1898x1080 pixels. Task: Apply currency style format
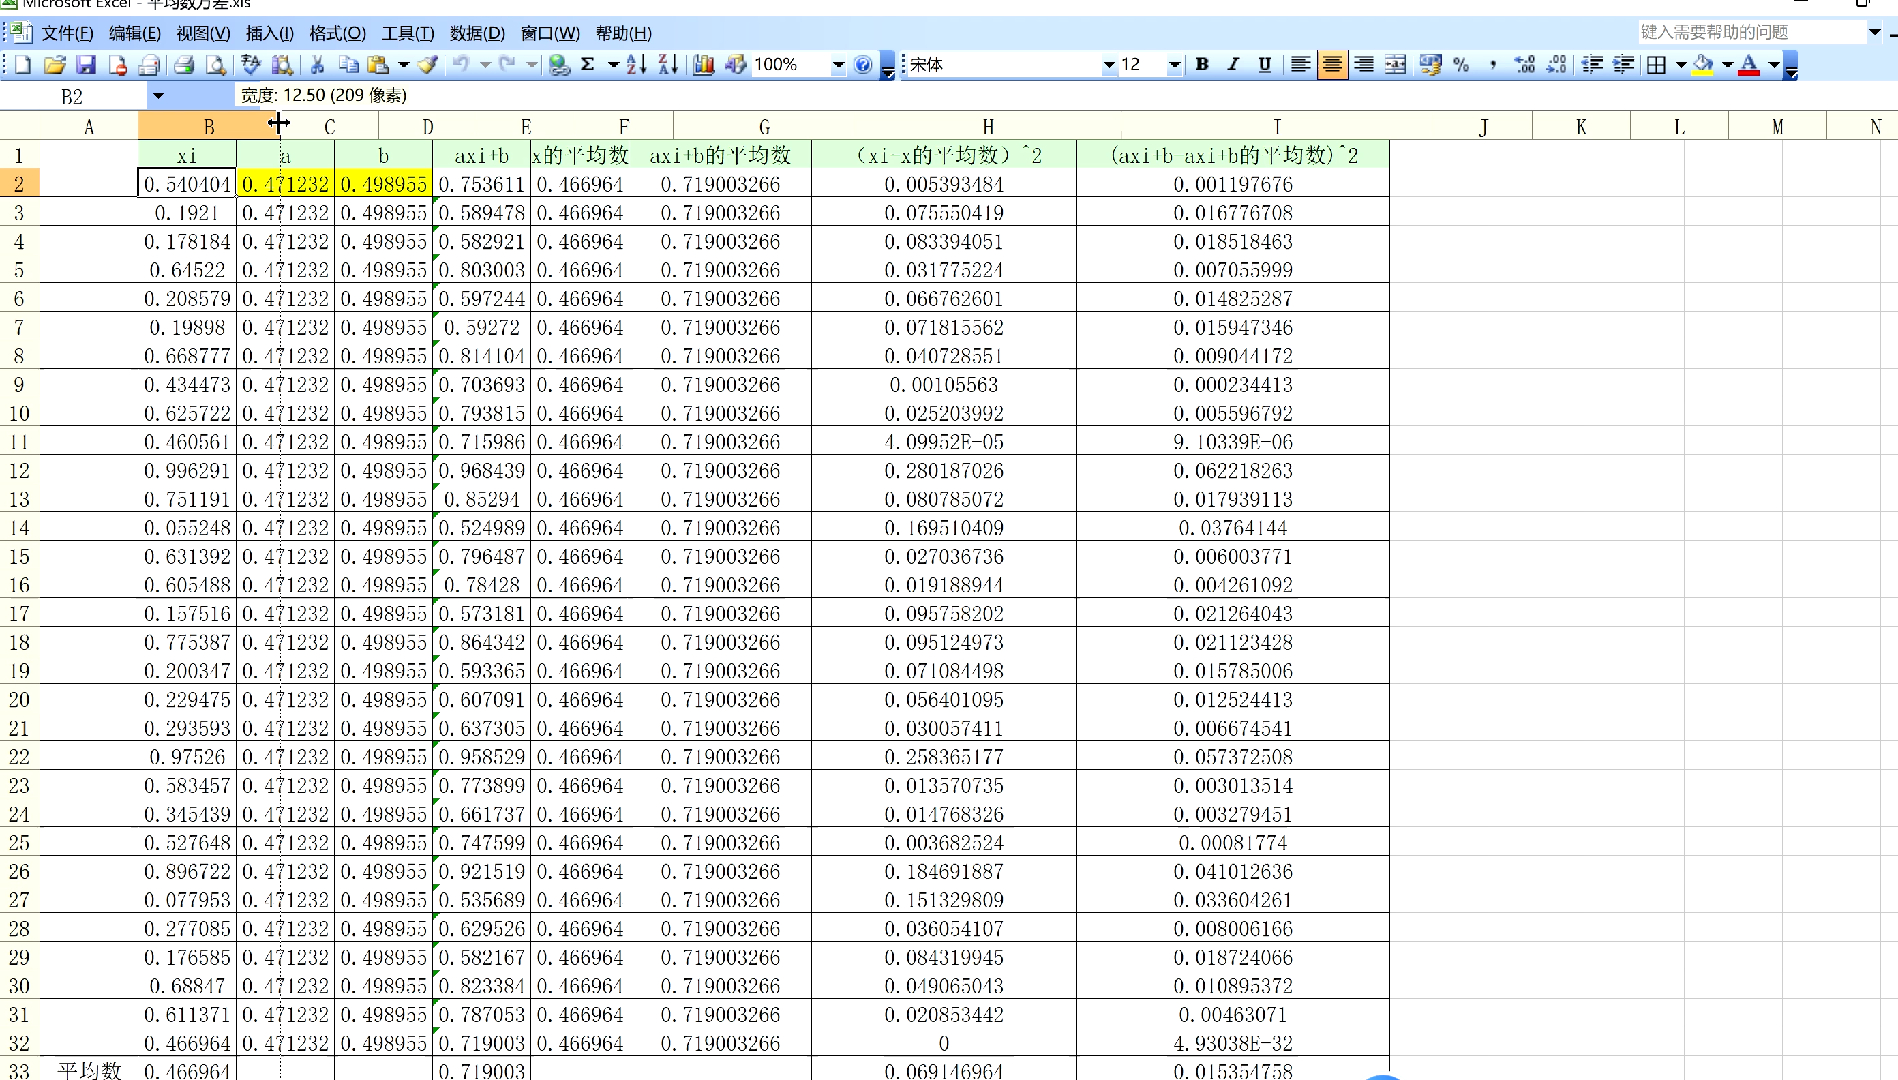[1430, 65]
